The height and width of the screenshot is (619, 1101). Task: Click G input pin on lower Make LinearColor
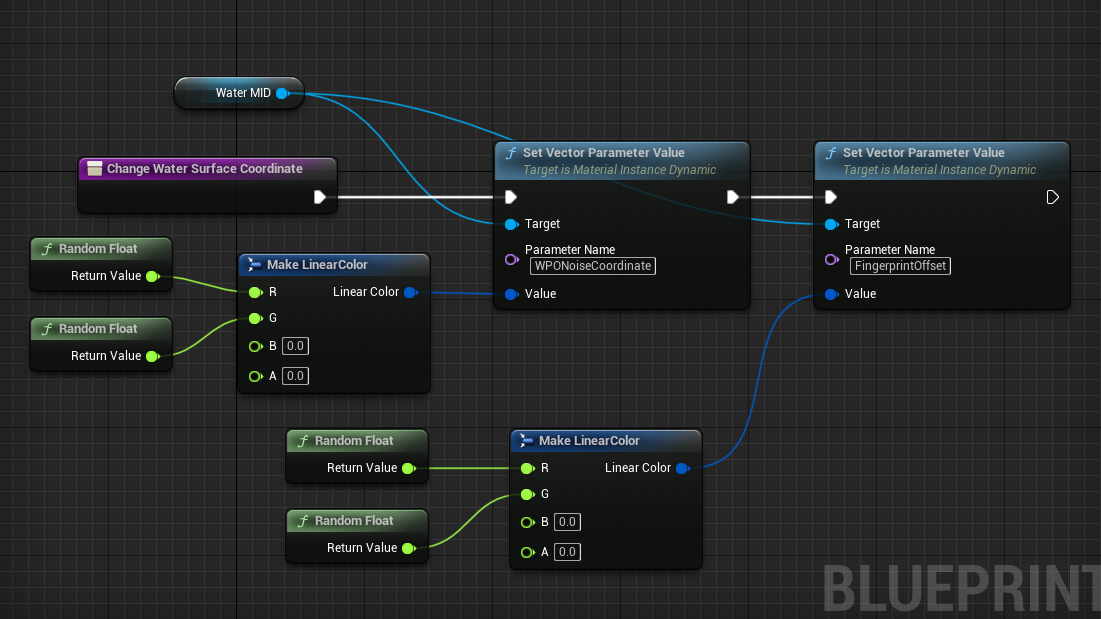click(x=527, y=495)
